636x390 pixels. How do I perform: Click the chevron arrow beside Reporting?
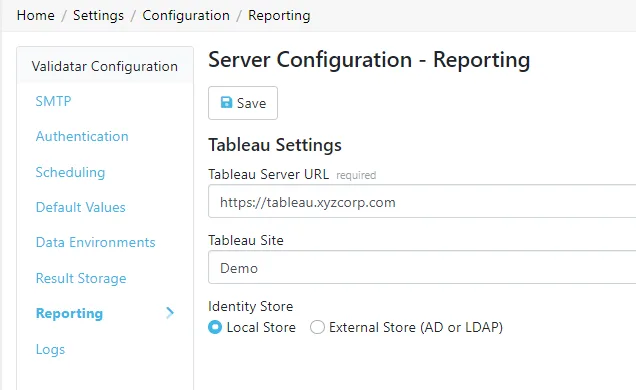click(170, 313)
